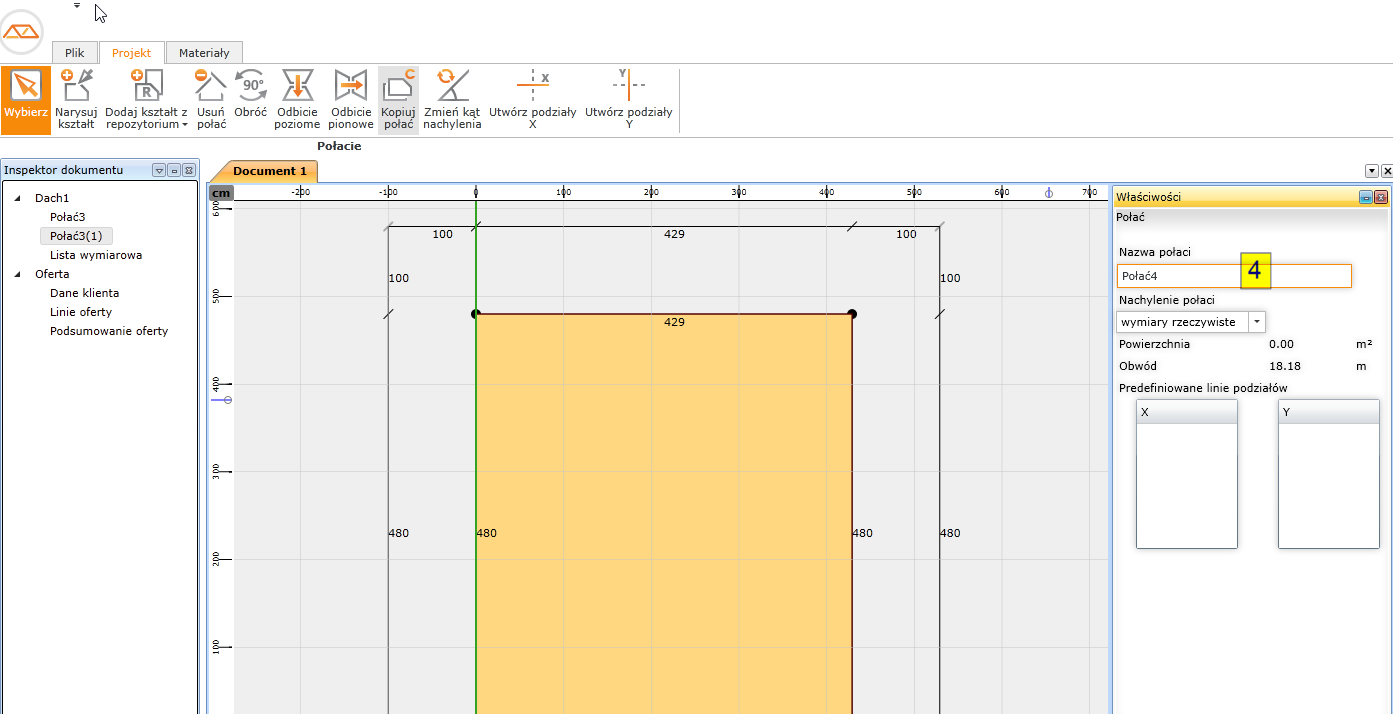Click Kopiuj połać to copy the roof plane

tap(399, 100)
